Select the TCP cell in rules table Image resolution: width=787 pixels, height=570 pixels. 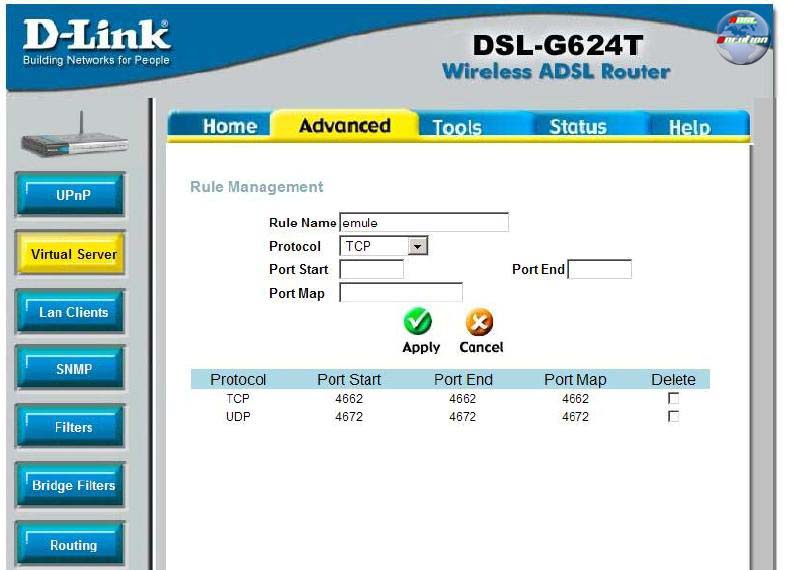(238, 398)
